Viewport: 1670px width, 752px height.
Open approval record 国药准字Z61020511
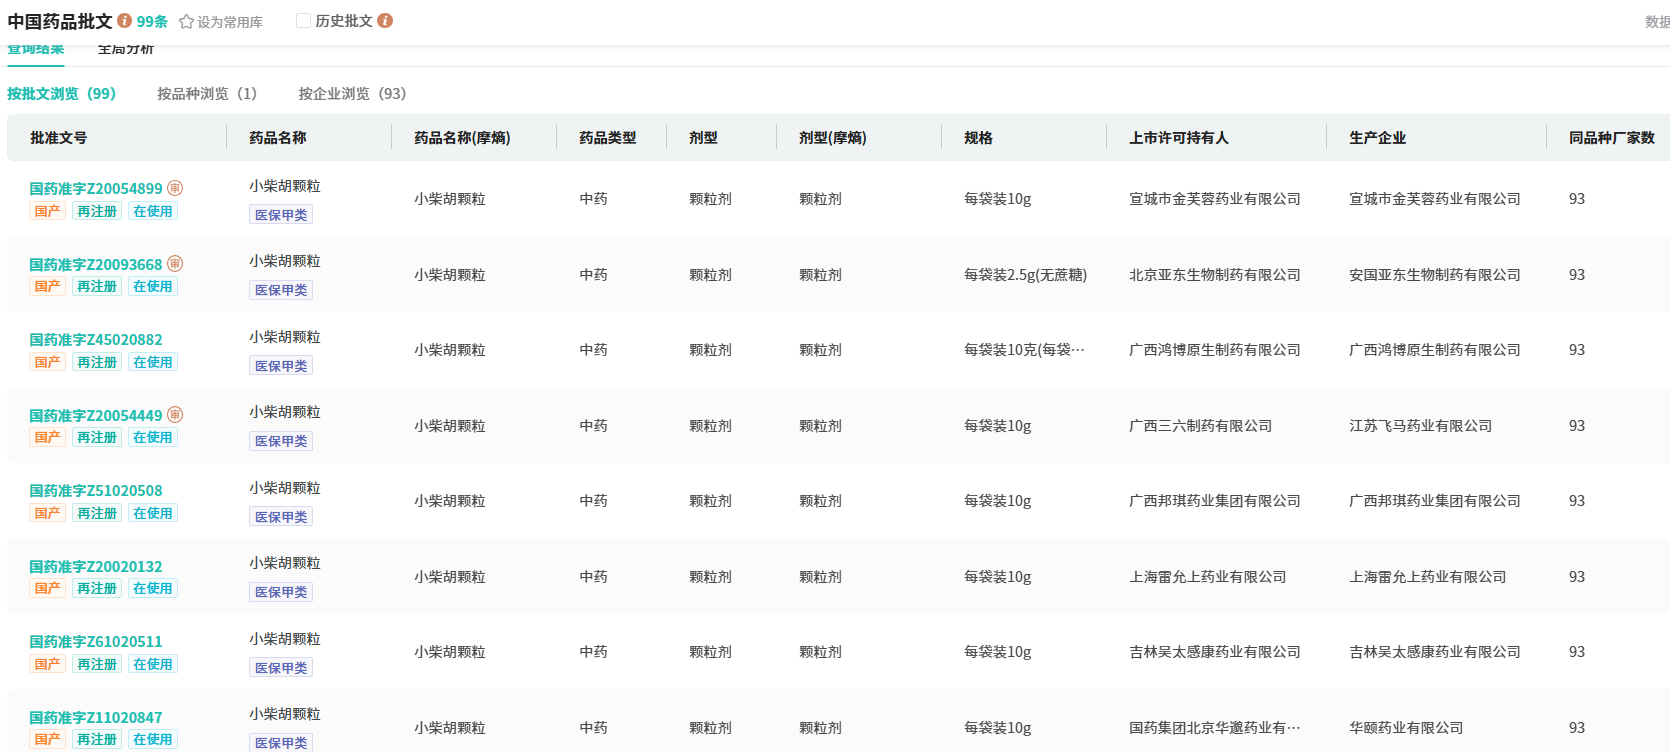[x=96, y=642]
